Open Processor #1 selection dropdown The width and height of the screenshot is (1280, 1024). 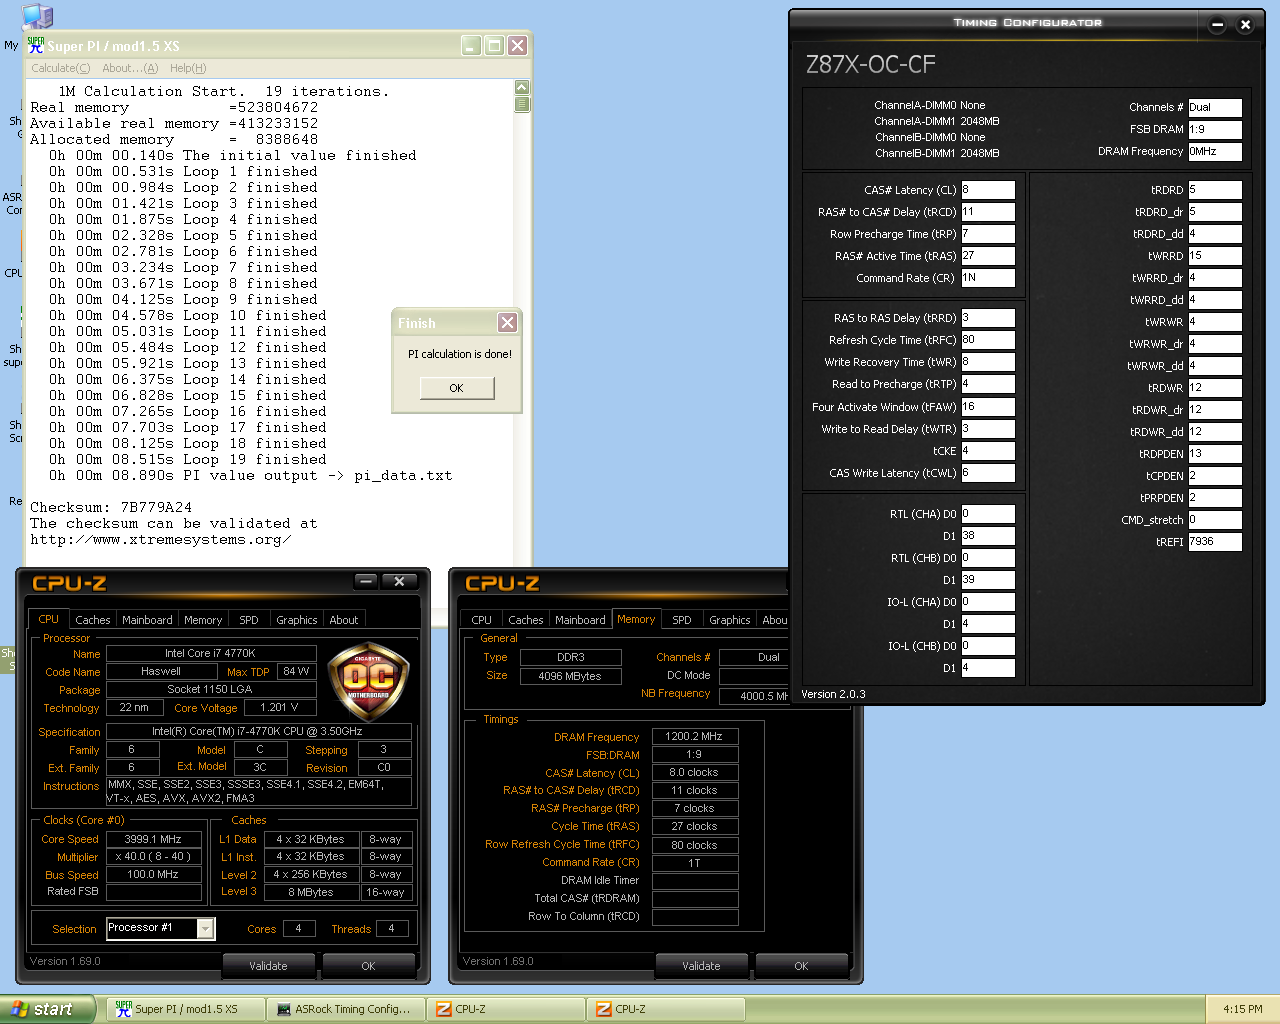point(205,929)
